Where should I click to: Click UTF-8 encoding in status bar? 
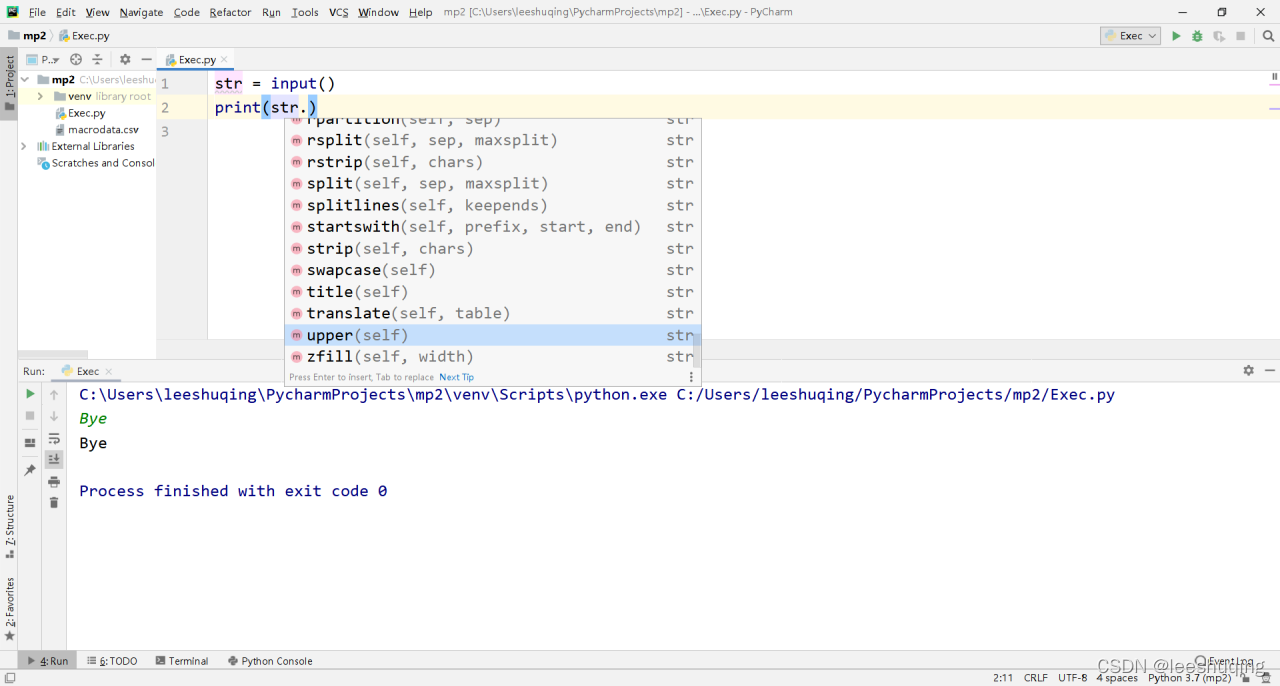(1072, 677)
